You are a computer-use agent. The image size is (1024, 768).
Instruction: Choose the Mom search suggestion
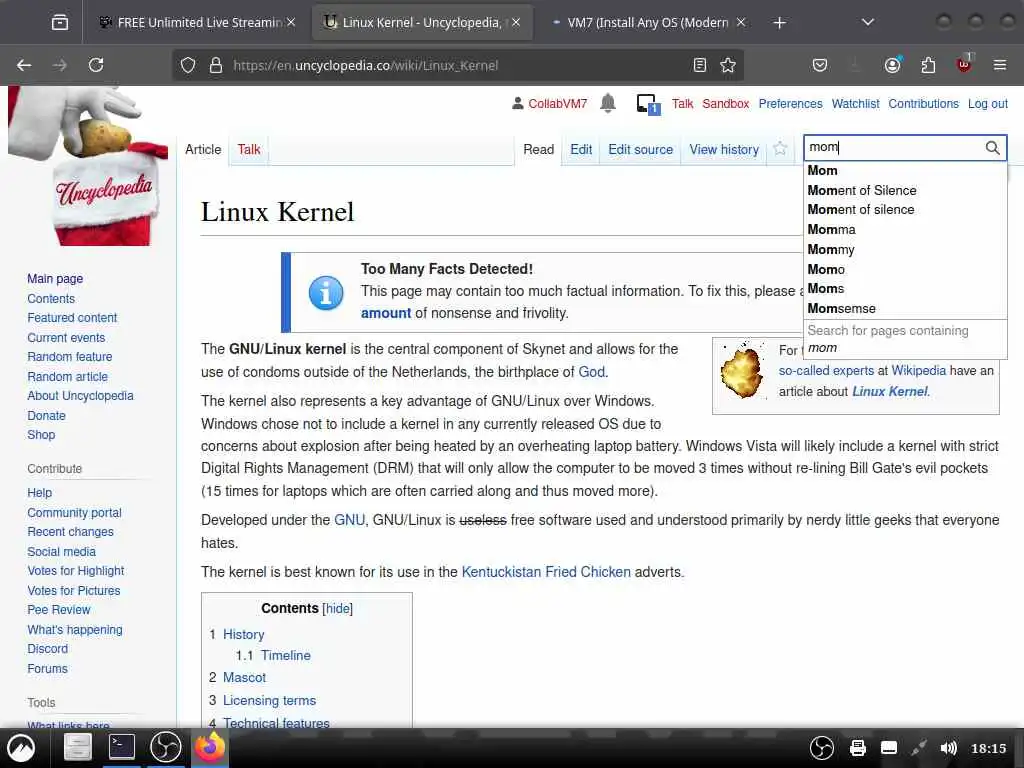(904, 170)
